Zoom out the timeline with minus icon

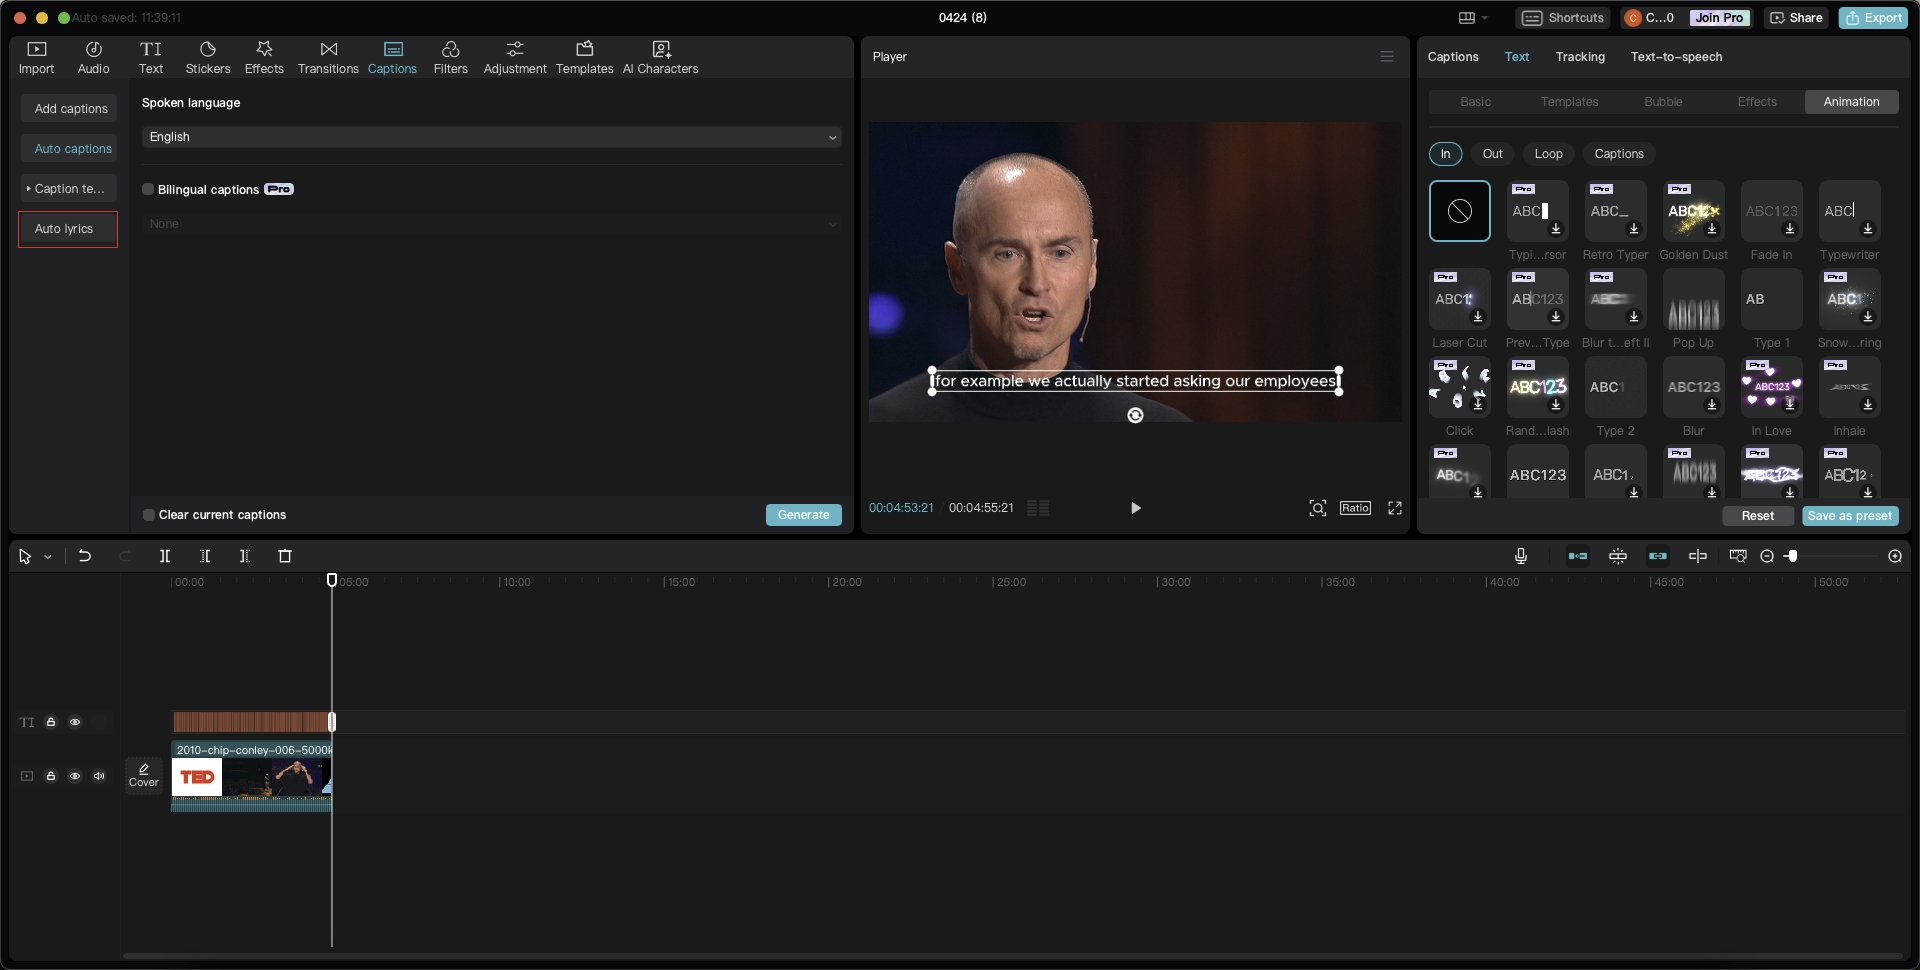tap(1767, 556)
